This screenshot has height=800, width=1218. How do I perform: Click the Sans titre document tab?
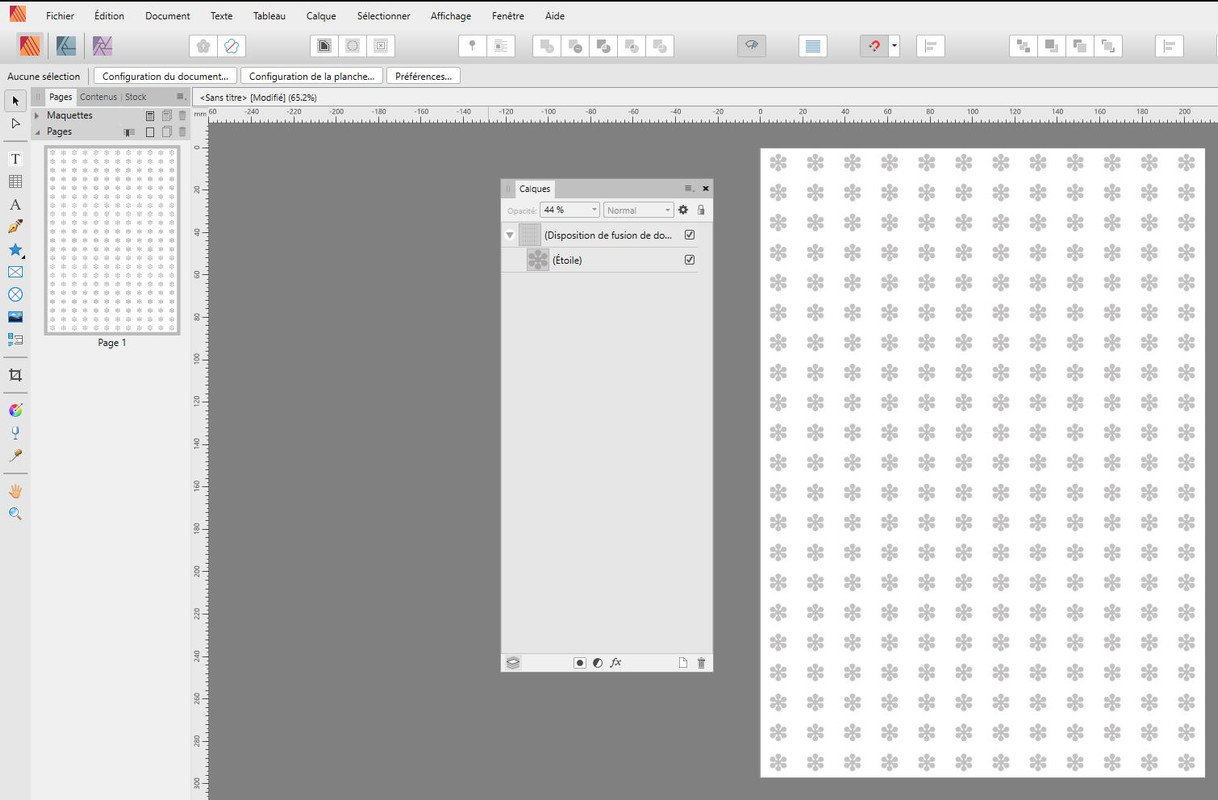coord(258,97)
